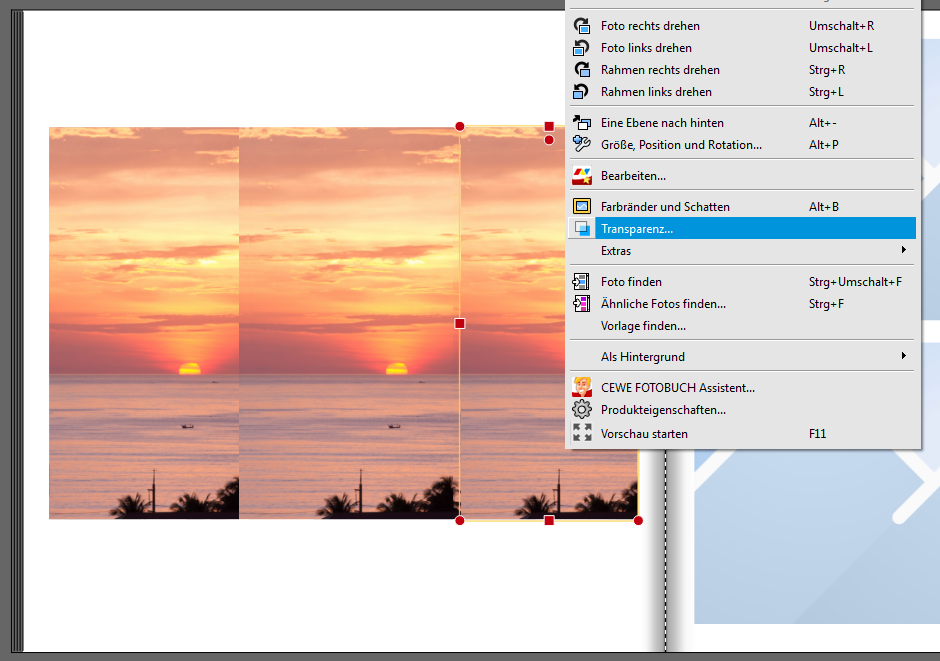Click the Produkteigenschaften gear icon
This screenshot has height=661, width=940.
581,410
